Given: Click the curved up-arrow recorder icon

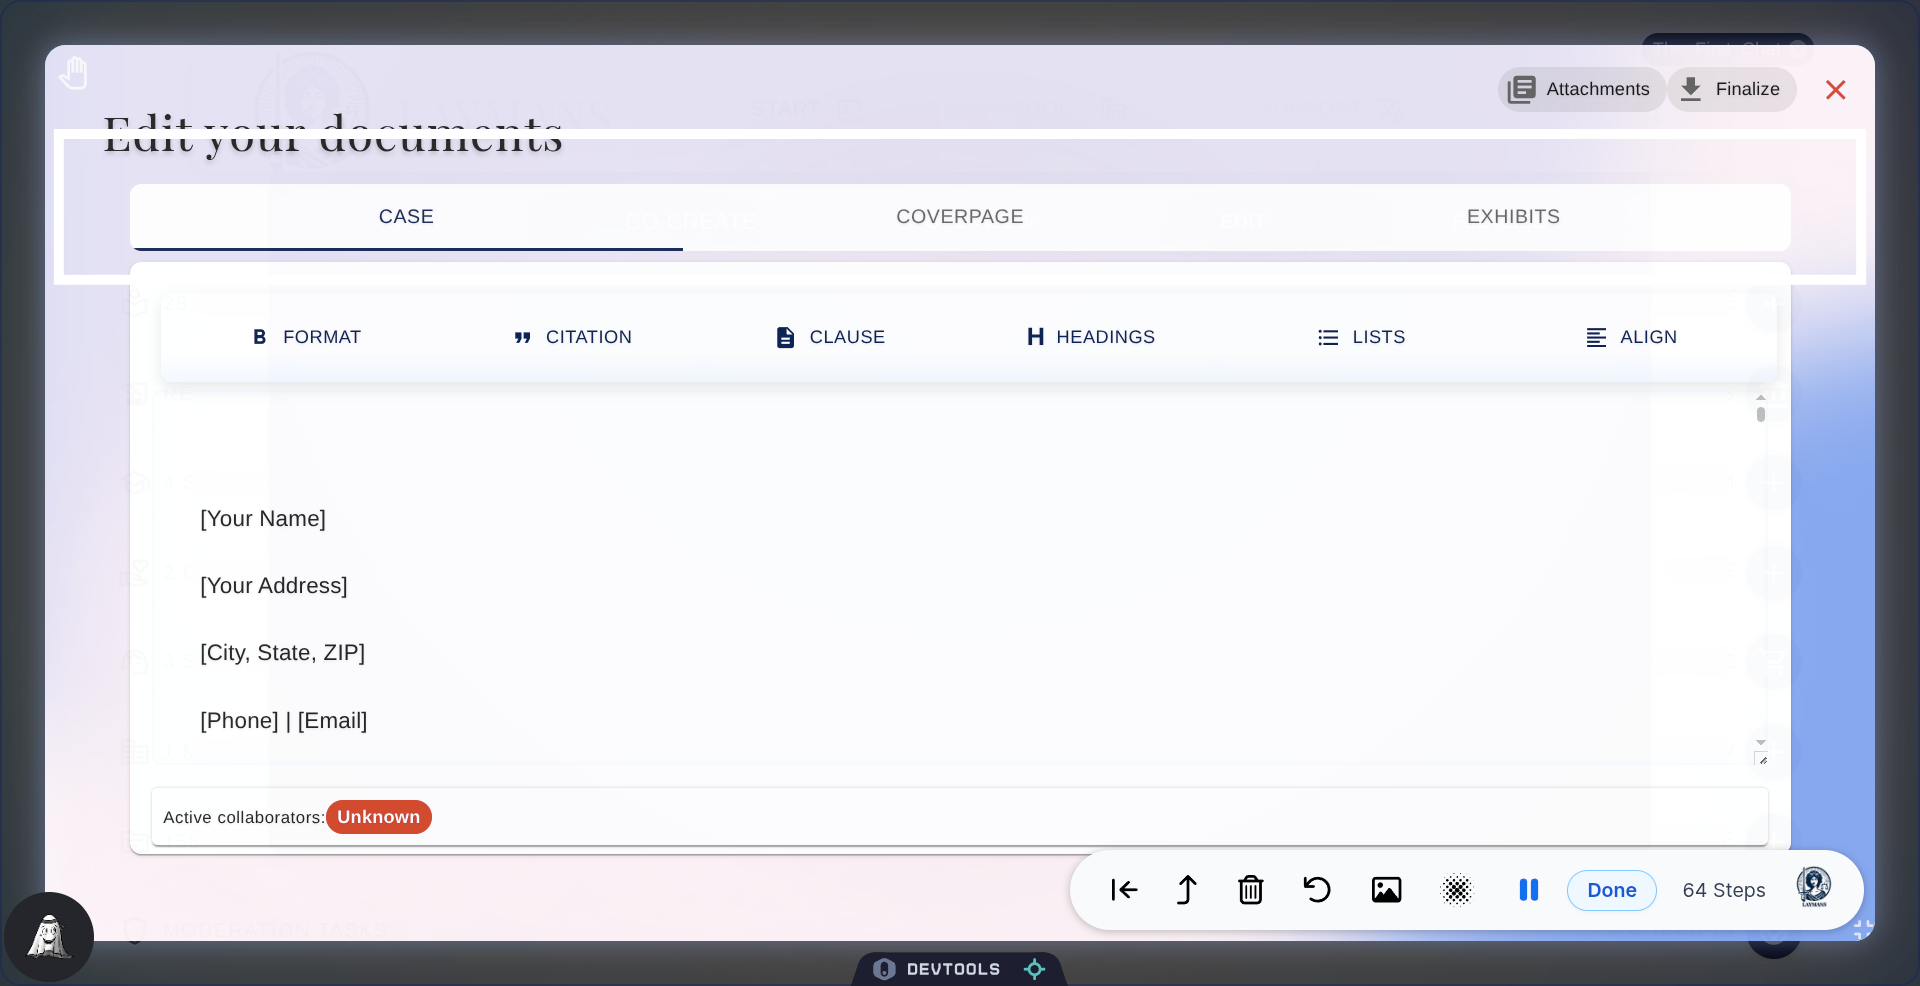Looking at the screenshot, I should tap(1187, 890).
